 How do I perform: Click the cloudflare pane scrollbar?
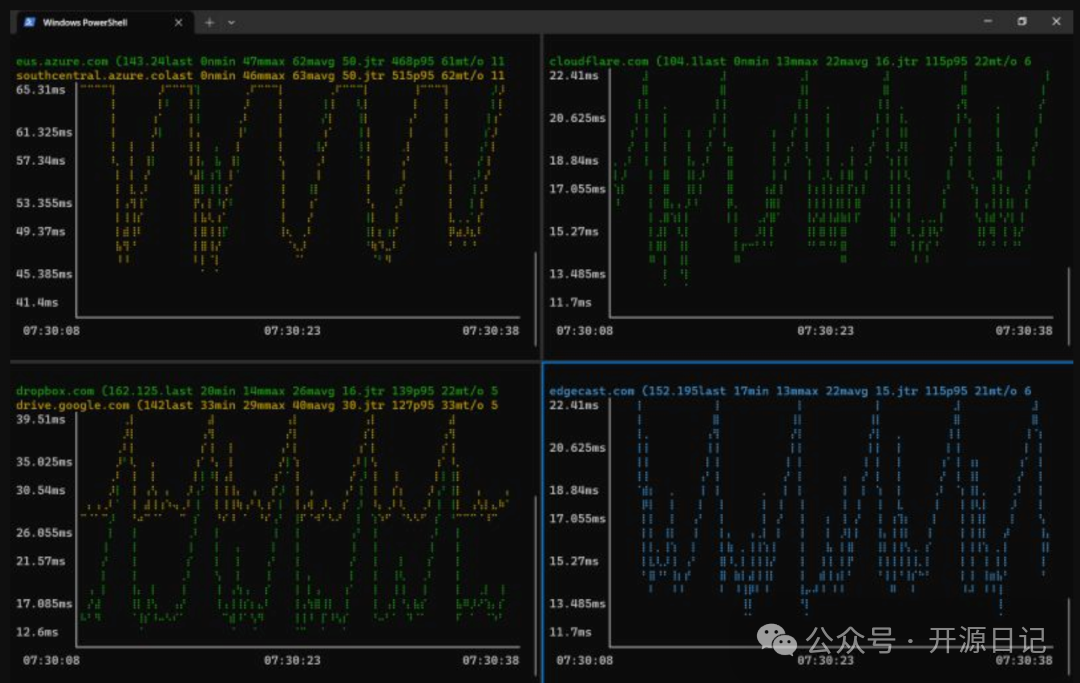(x=1069, y=308)
